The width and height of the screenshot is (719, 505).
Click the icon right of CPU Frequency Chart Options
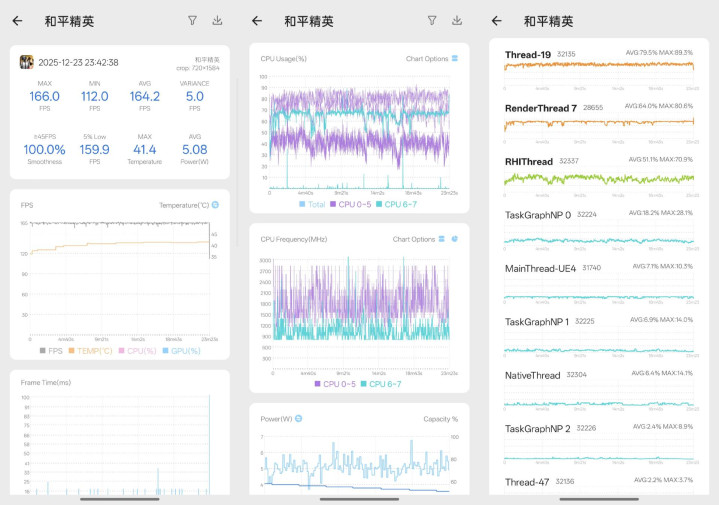[x=455, y=240]
